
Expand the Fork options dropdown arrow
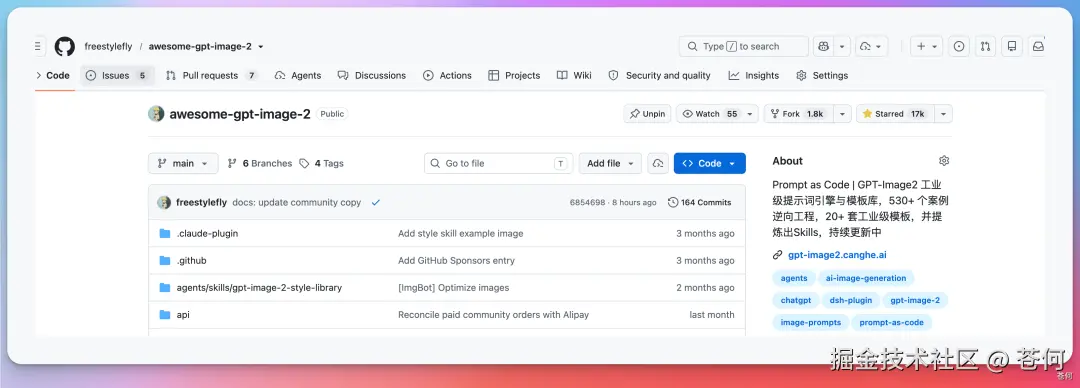pos(842,114)
